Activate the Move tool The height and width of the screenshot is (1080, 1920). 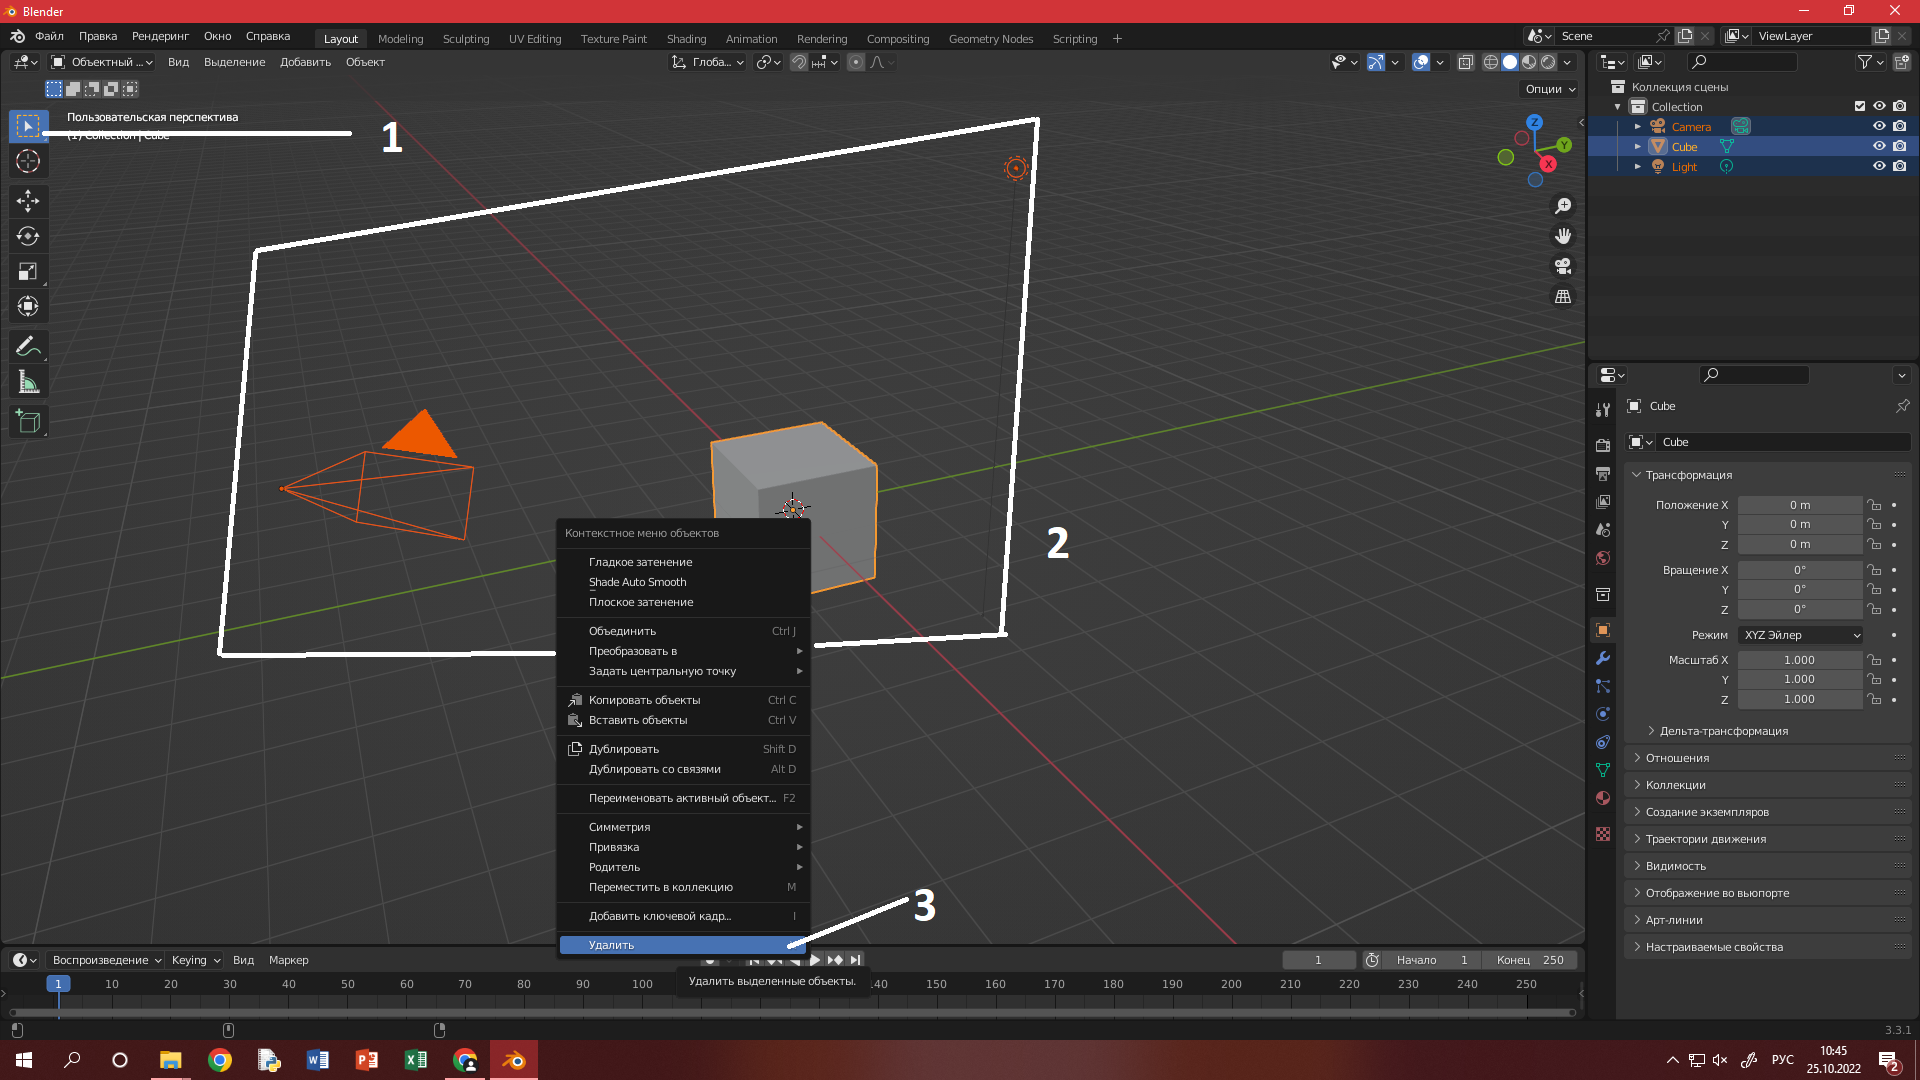pos(28,201)
